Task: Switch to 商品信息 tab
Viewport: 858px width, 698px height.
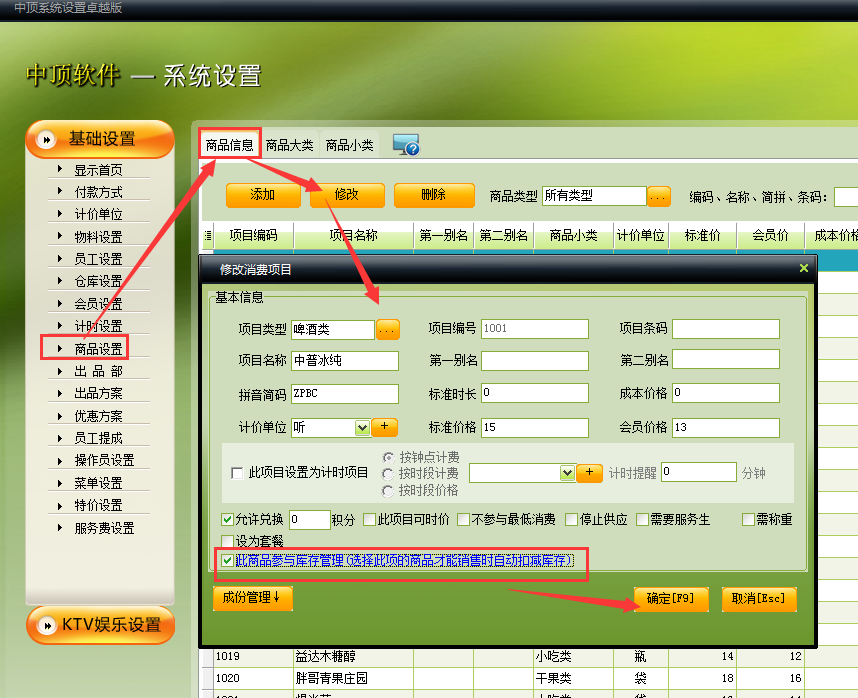Action: 230,145
